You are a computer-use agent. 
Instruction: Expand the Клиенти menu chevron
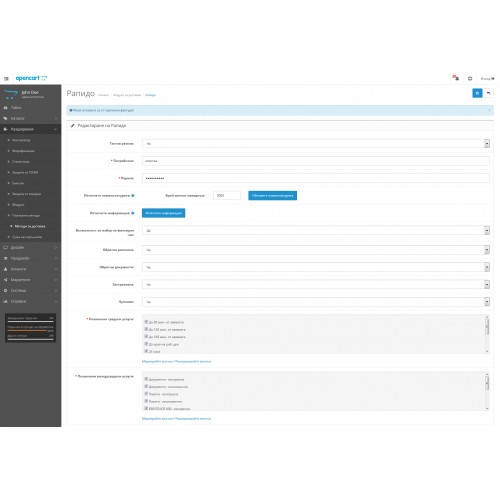coord(56,269)
